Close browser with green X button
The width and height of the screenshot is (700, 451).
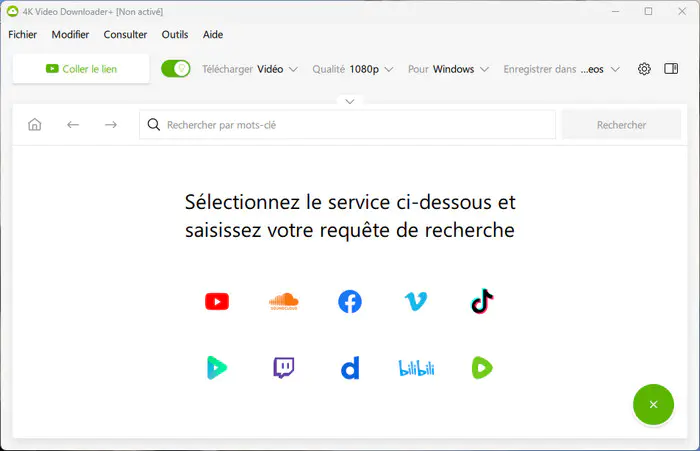(x=653, y=405)
